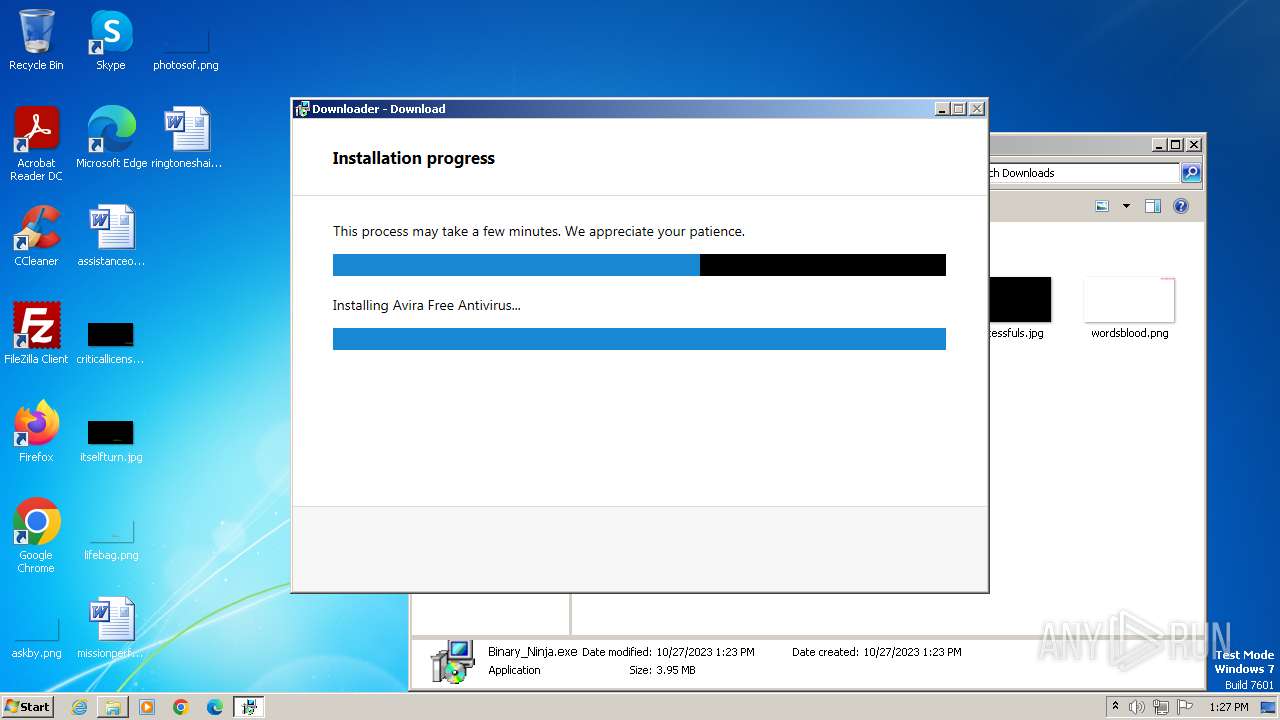Open the Start menu
Image resolution: width=1280 pixels, height=720 pixels.
pos(27,707)
